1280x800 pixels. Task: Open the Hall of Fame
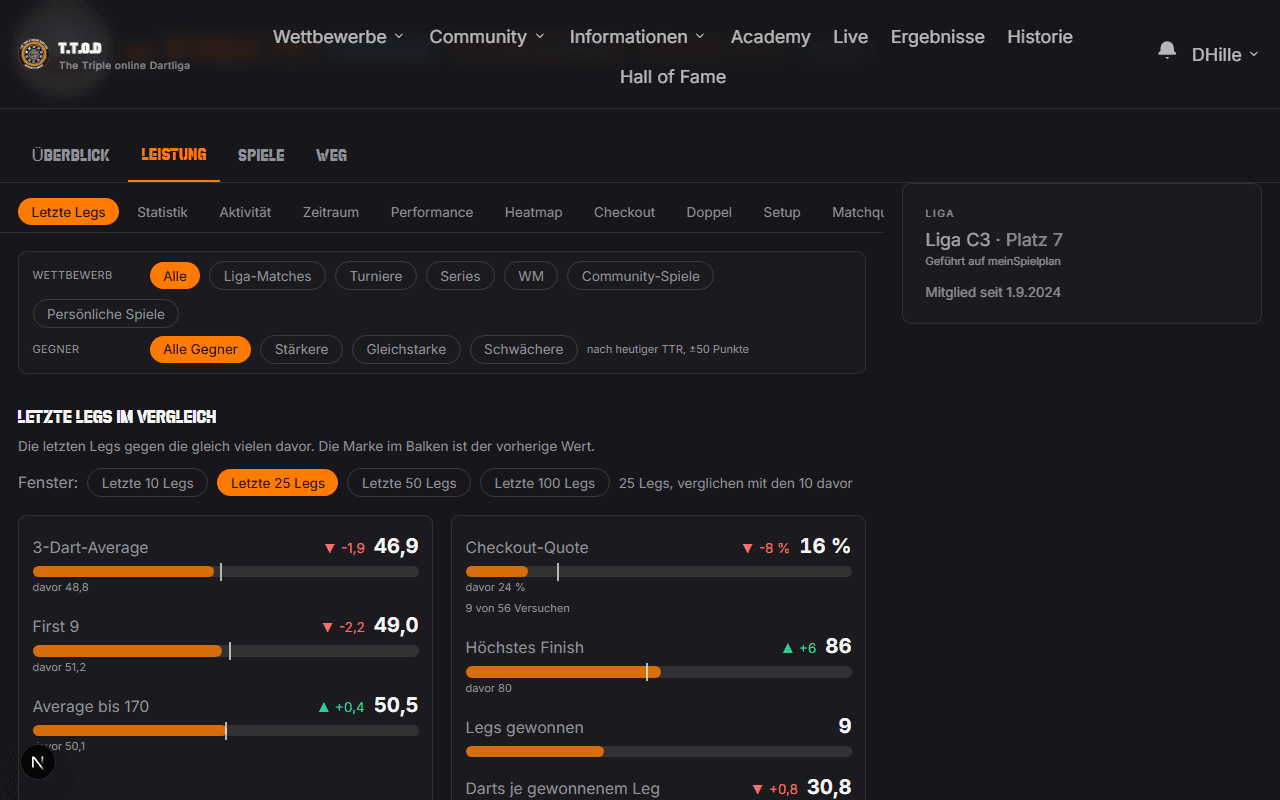[x=673, y=77]
